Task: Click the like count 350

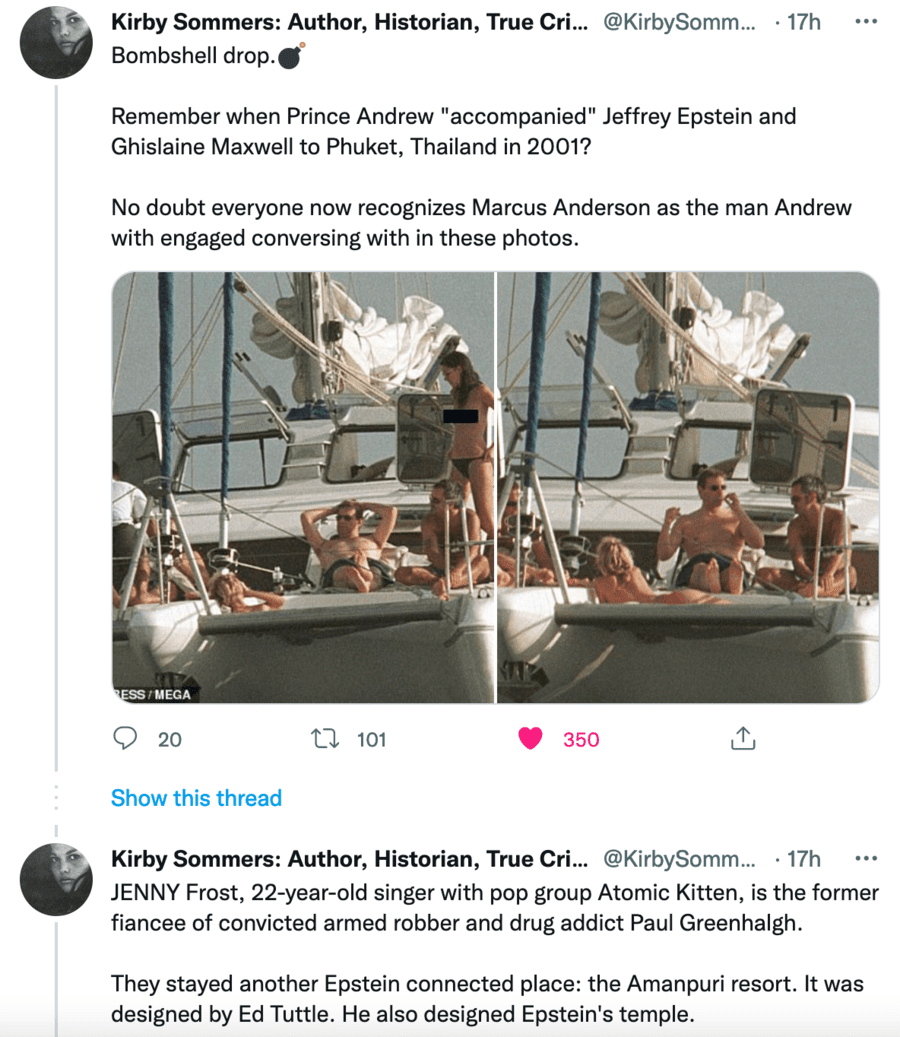Action: [581, 740]
